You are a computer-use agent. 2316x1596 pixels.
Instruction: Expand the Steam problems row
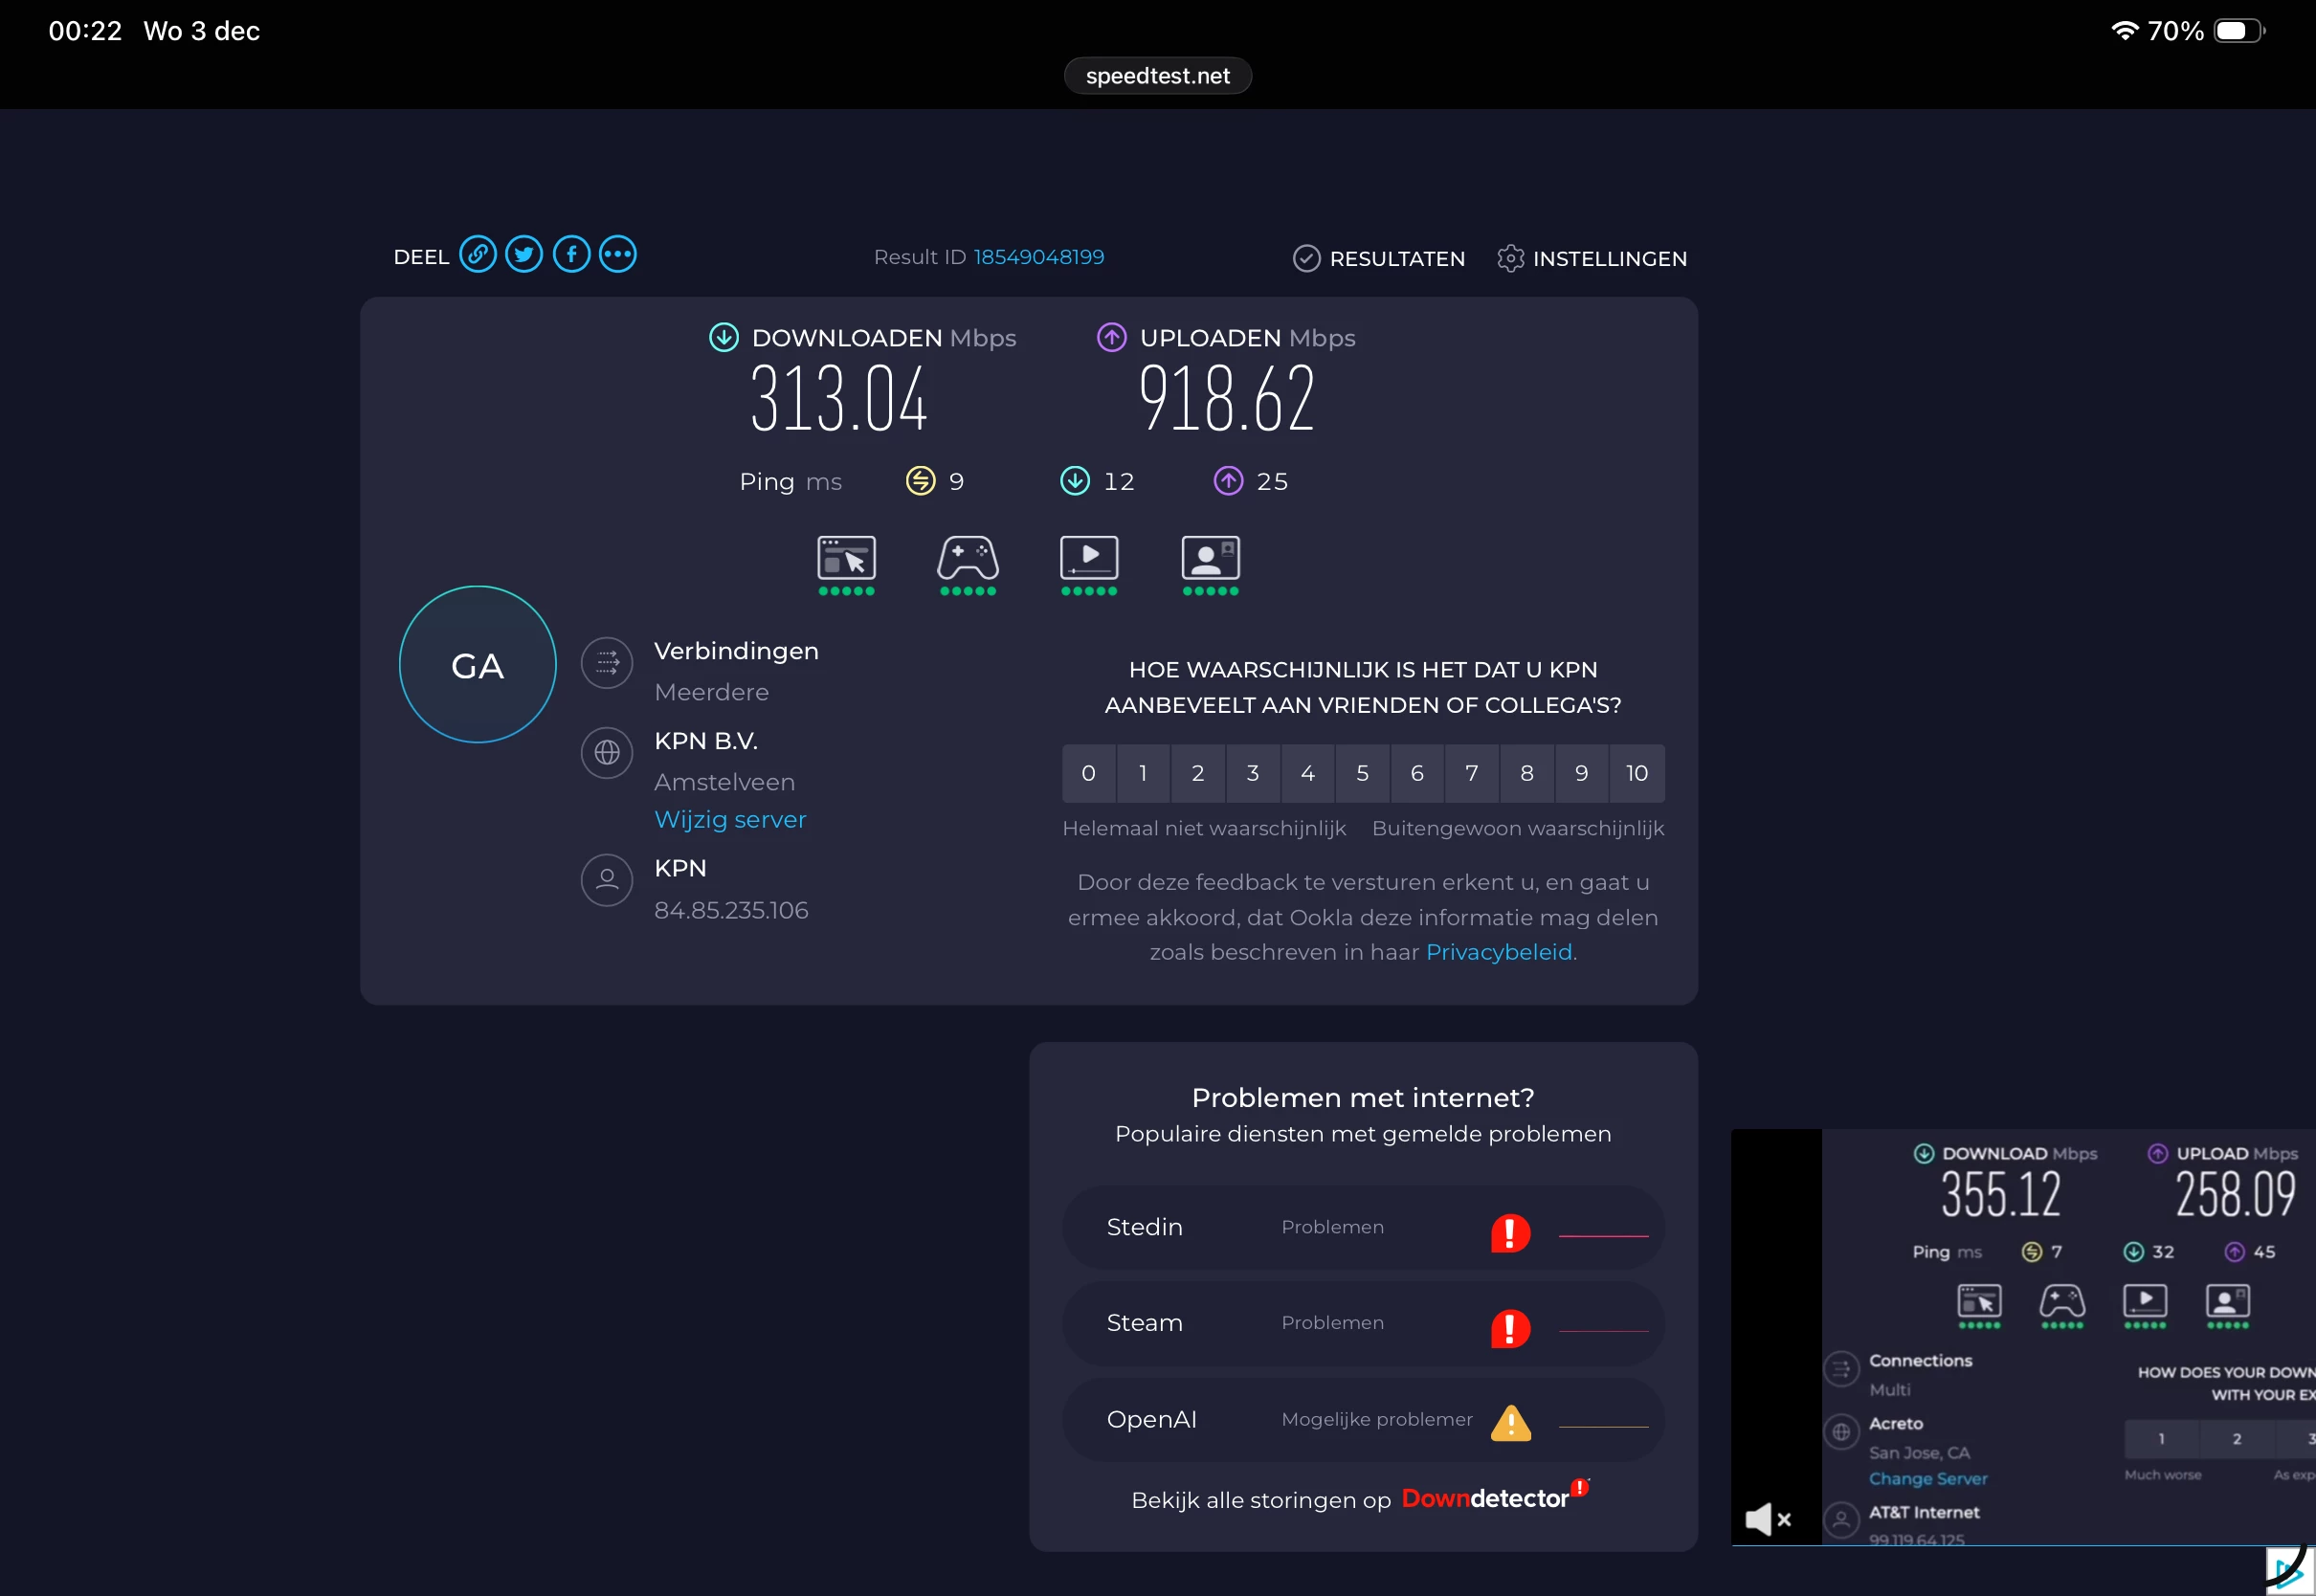coord(1362,1324)
